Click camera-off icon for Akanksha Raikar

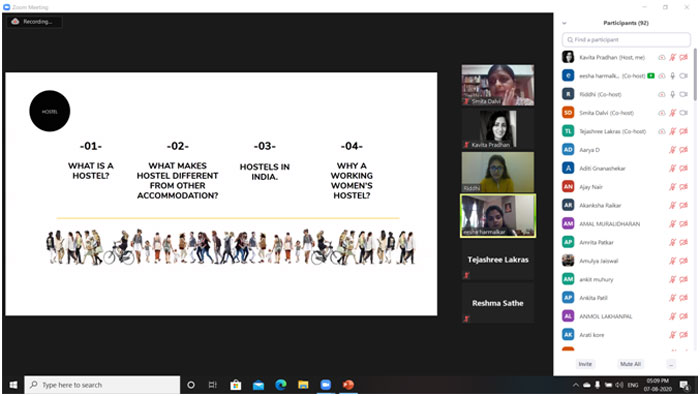click(683, 205)
